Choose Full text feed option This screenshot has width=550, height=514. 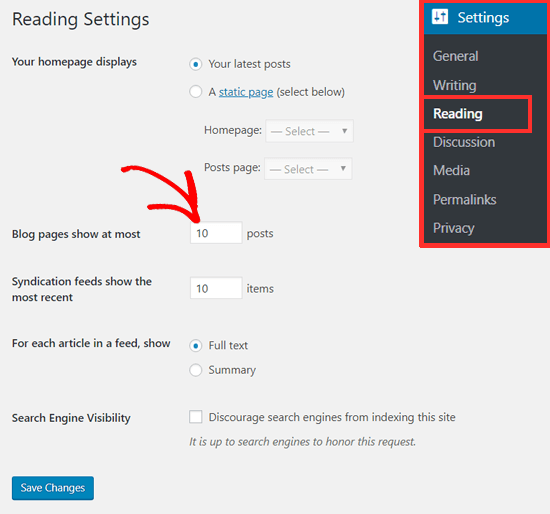pyautogui.click(x=196, y=346)
